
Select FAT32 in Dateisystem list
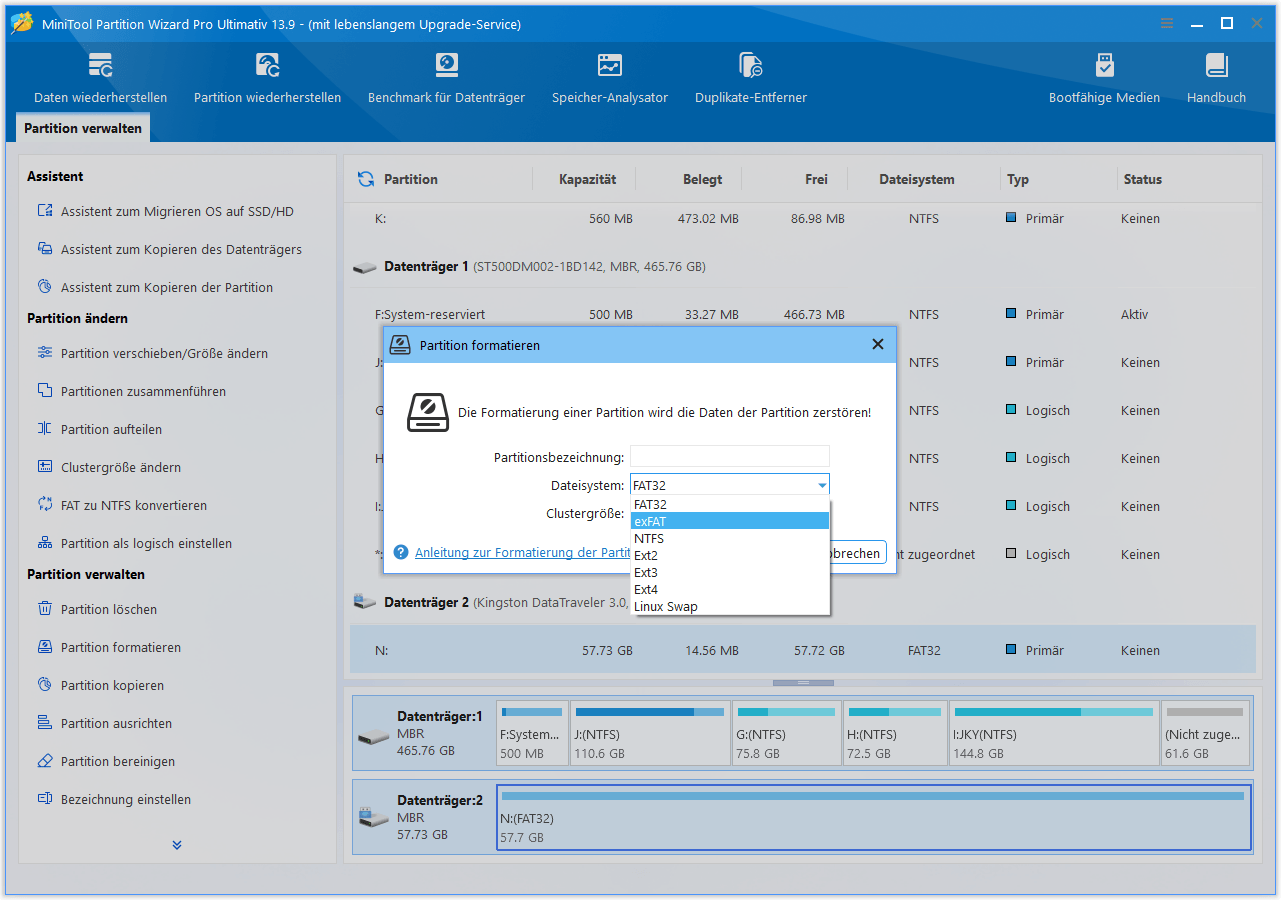[x=730, y=504]
